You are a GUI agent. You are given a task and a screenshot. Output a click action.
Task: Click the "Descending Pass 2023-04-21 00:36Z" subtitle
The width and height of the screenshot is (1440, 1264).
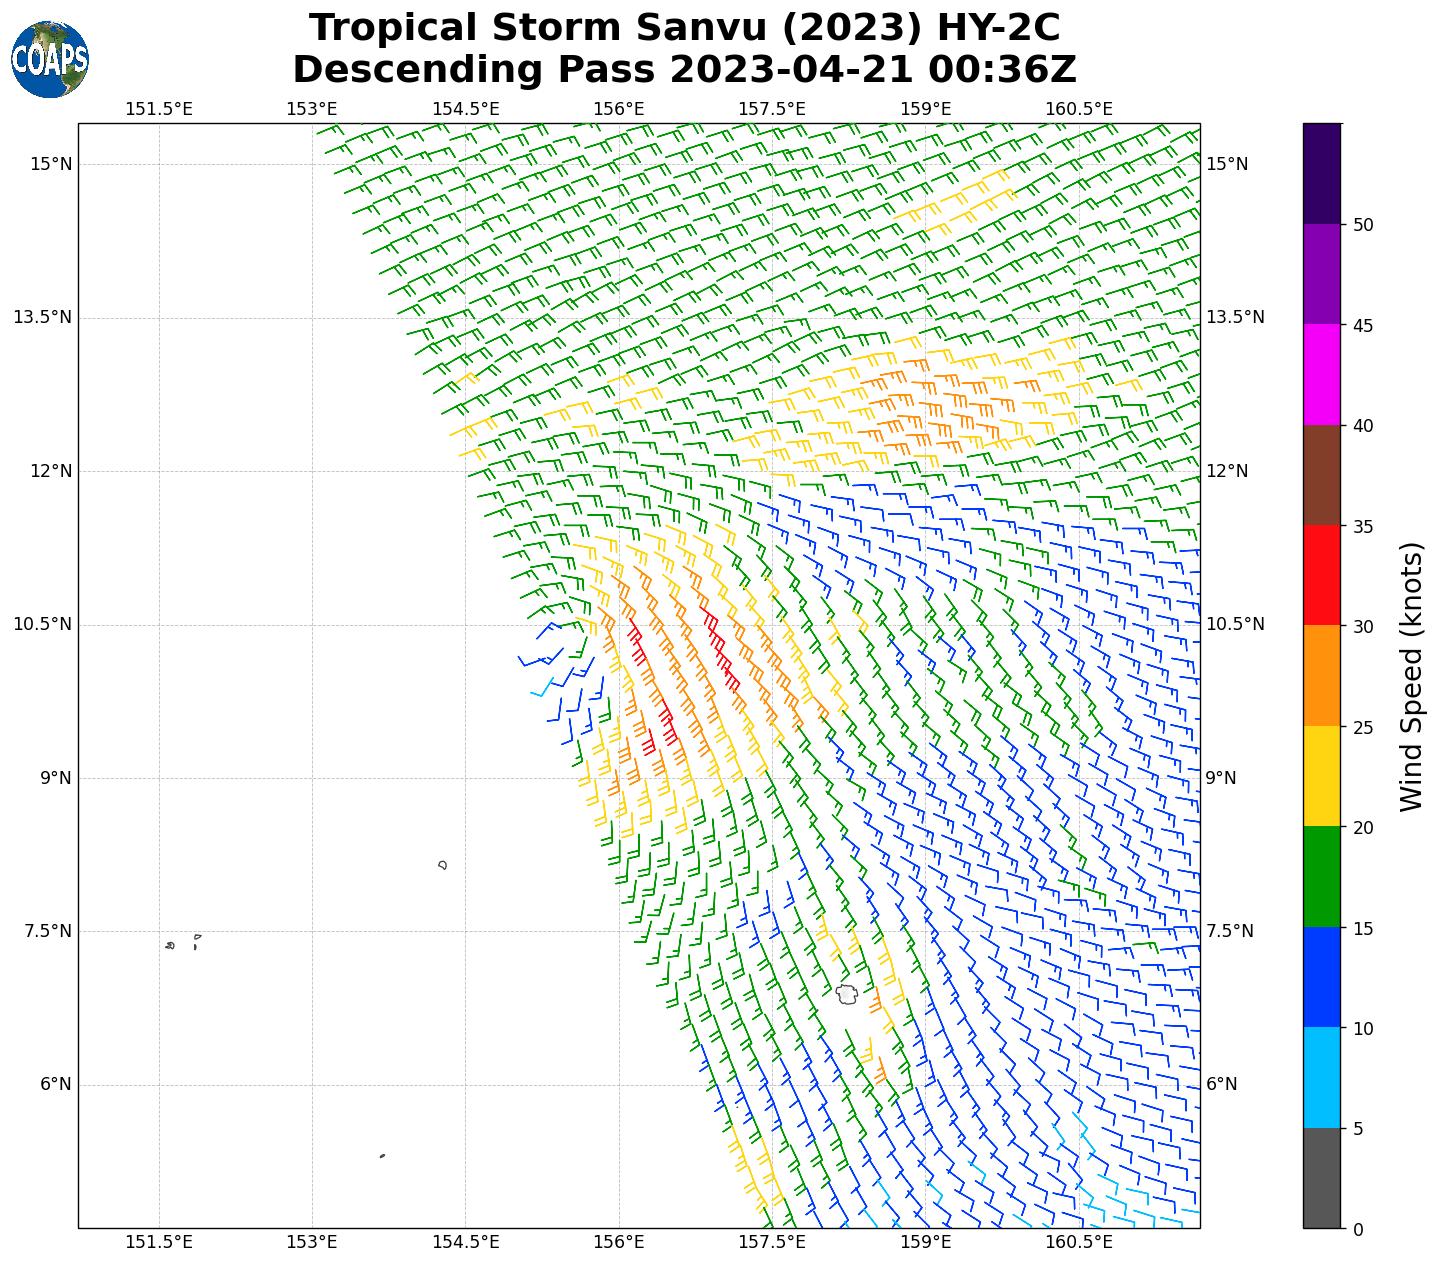pyautogui.click(x=684, y=70)
